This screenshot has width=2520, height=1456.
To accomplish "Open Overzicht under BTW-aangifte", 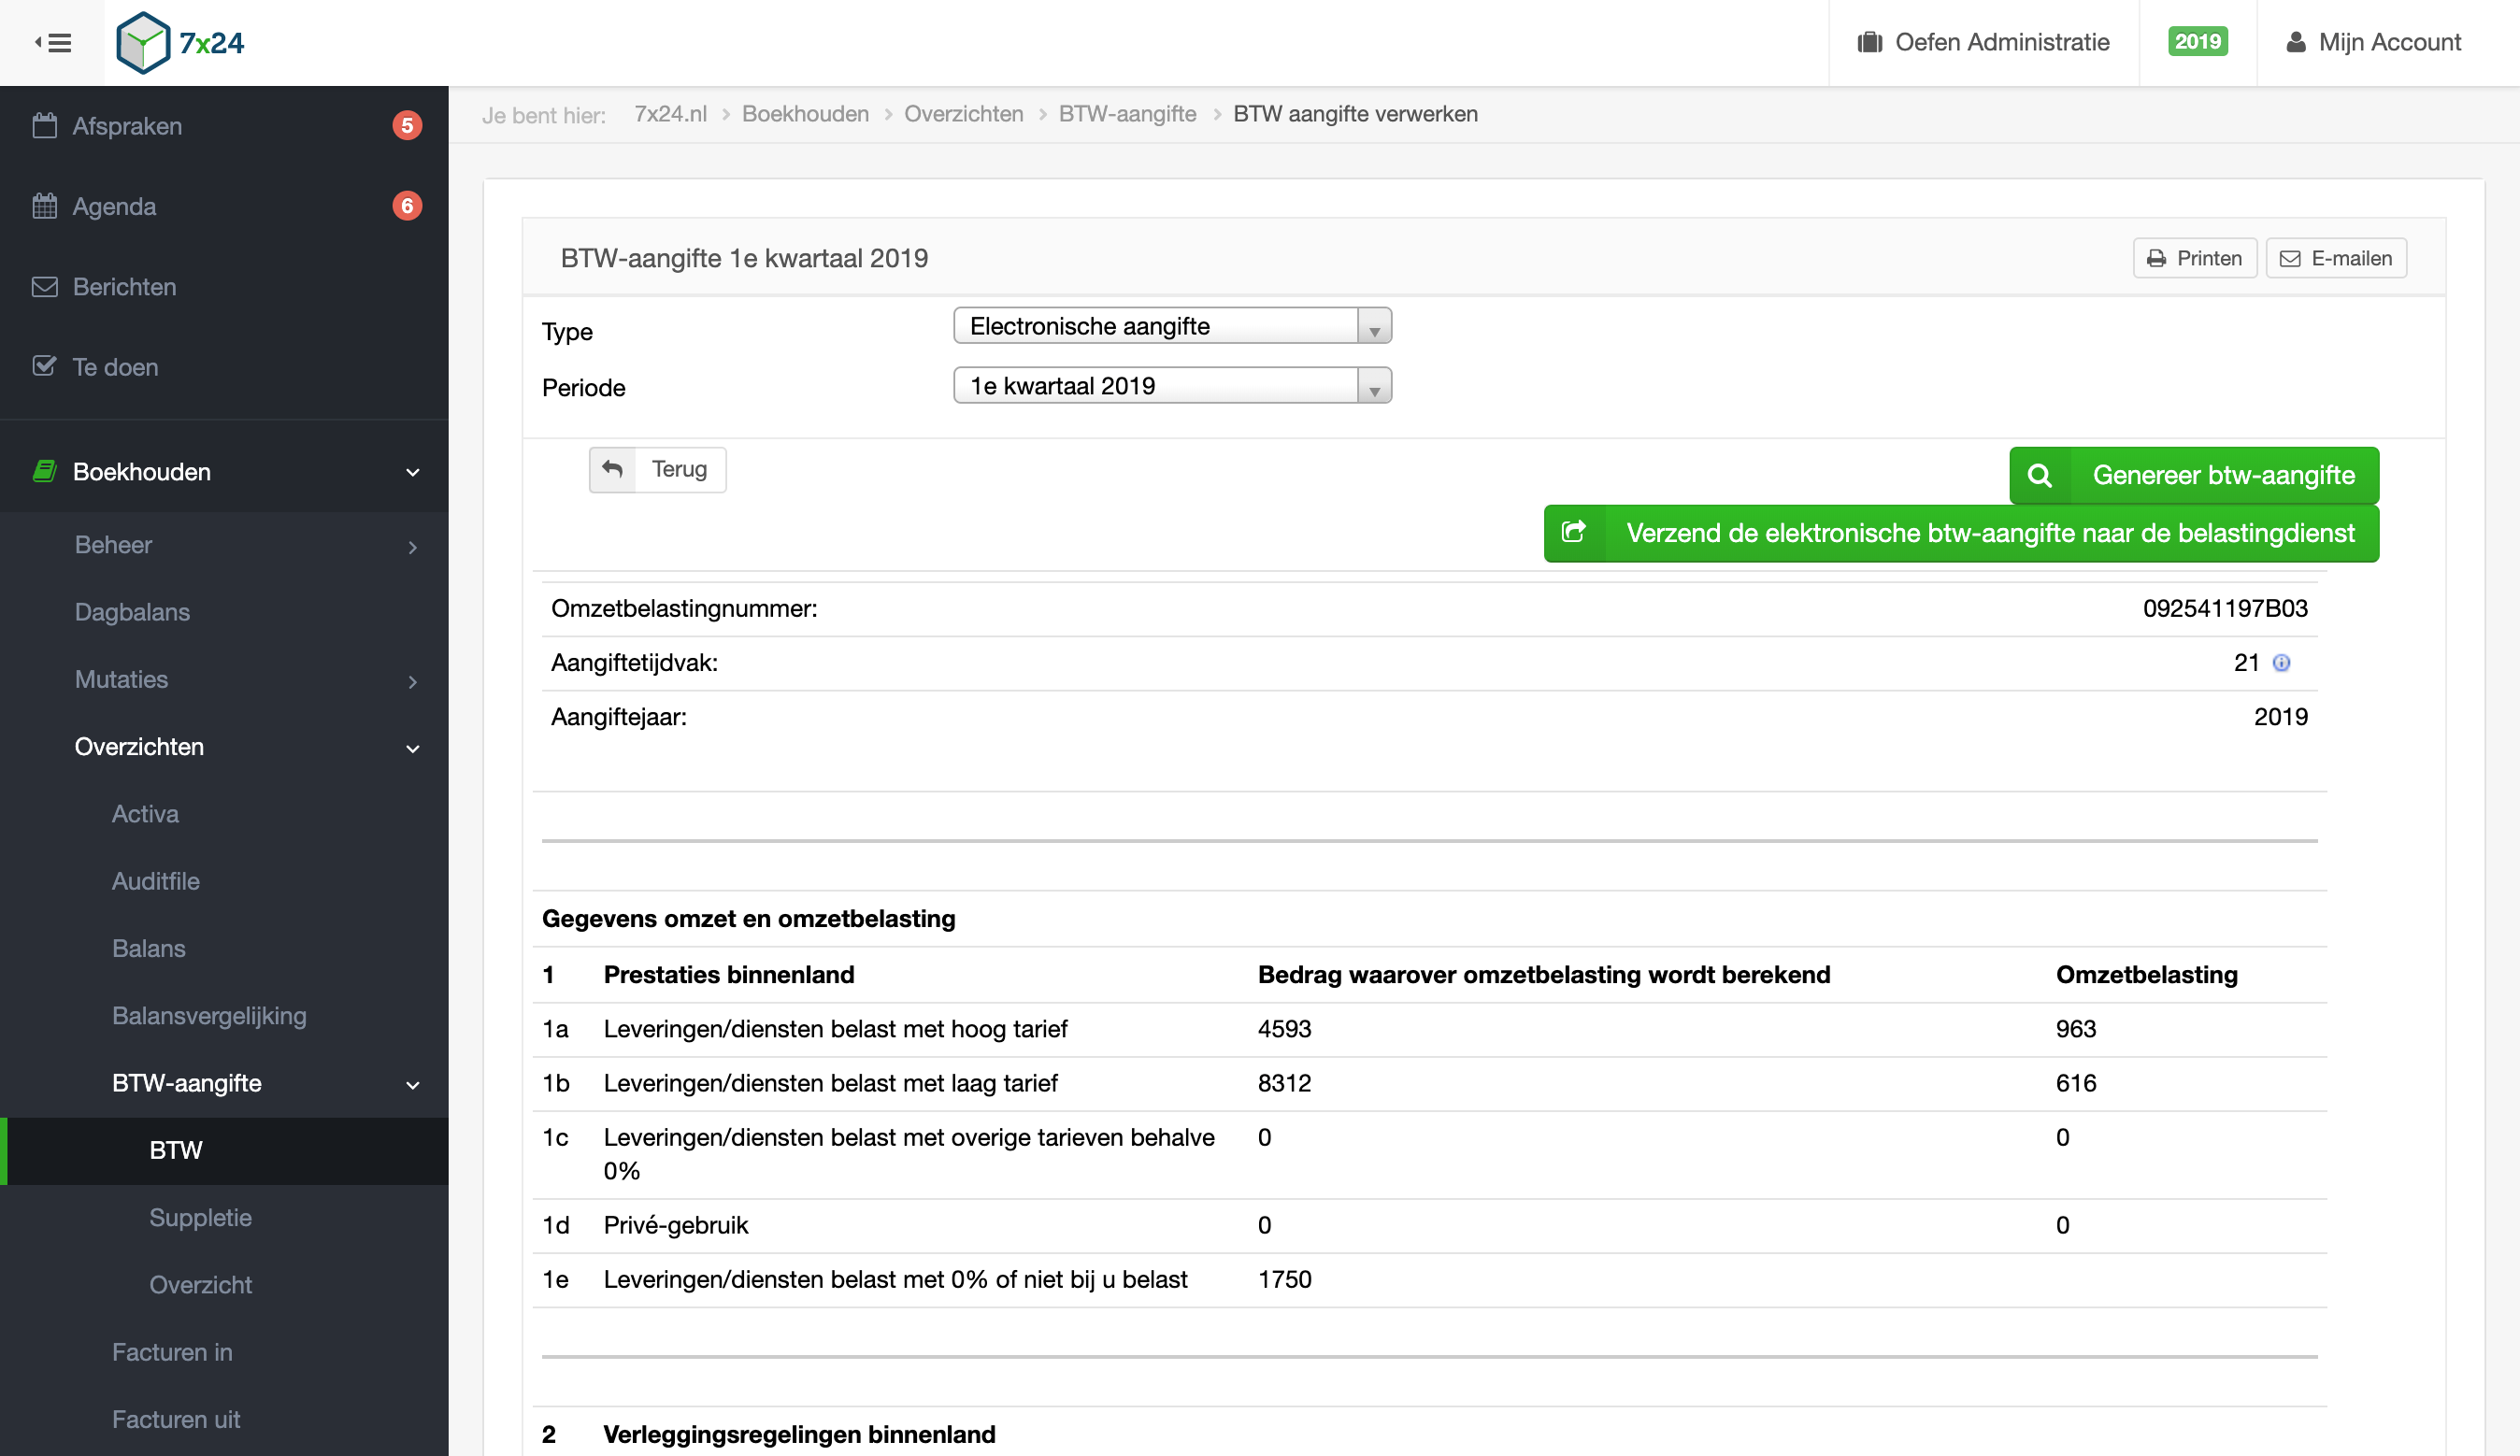I will [224, 1285].
